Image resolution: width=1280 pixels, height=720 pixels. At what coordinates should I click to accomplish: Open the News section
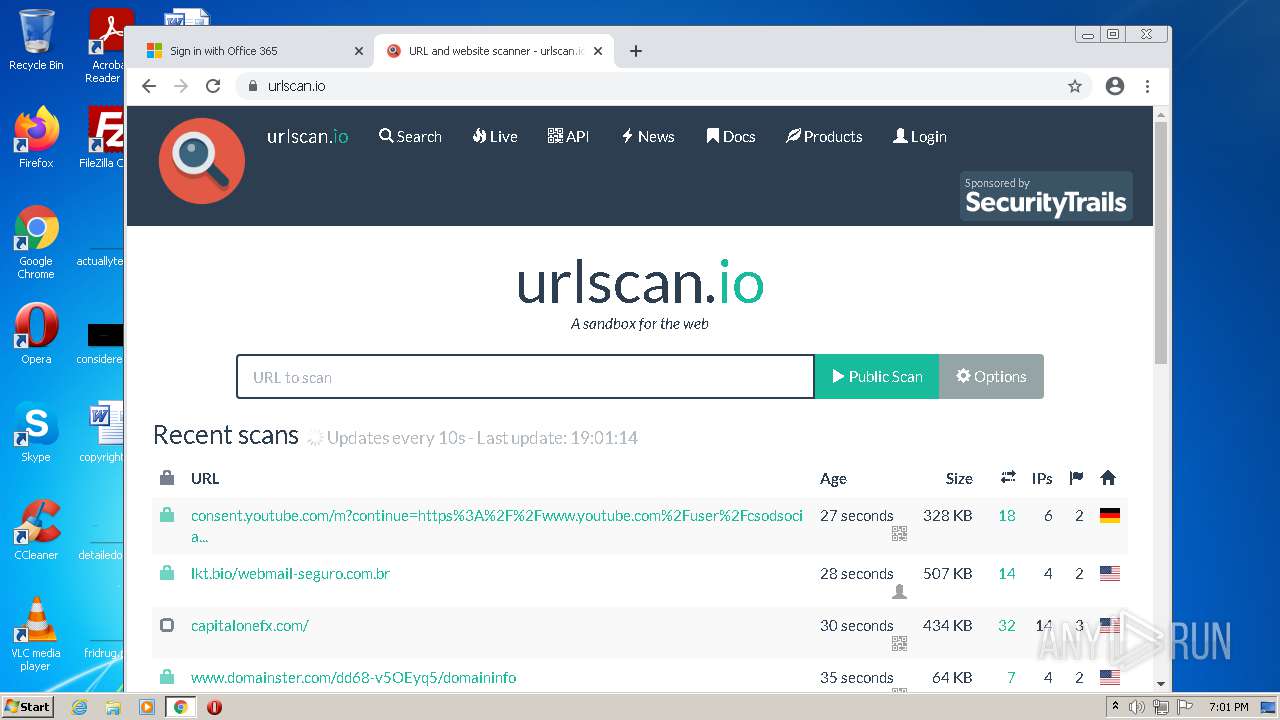[648, 137]
